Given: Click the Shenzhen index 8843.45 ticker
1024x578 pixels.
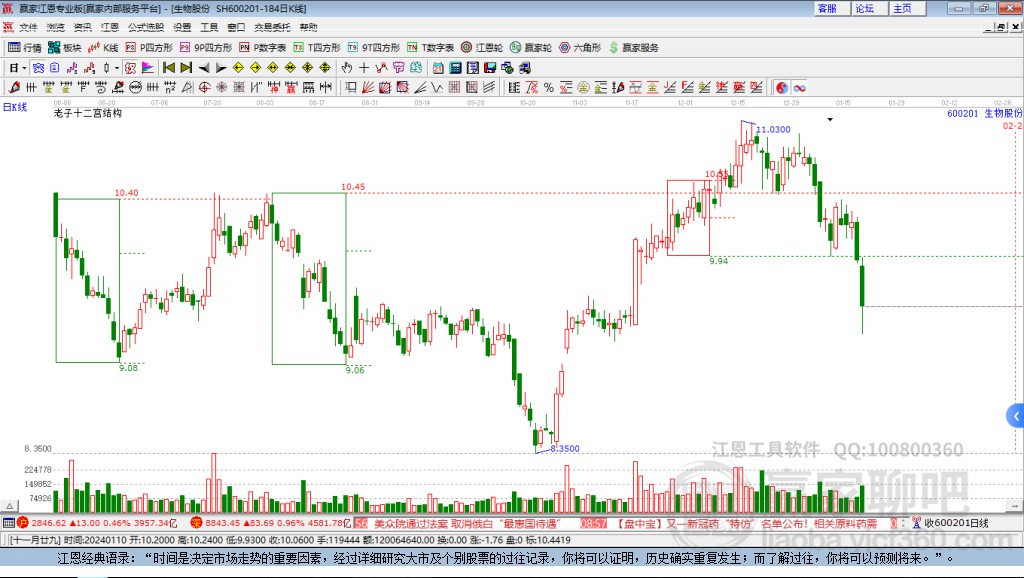Looking at the screenshot, I should 271,523.
